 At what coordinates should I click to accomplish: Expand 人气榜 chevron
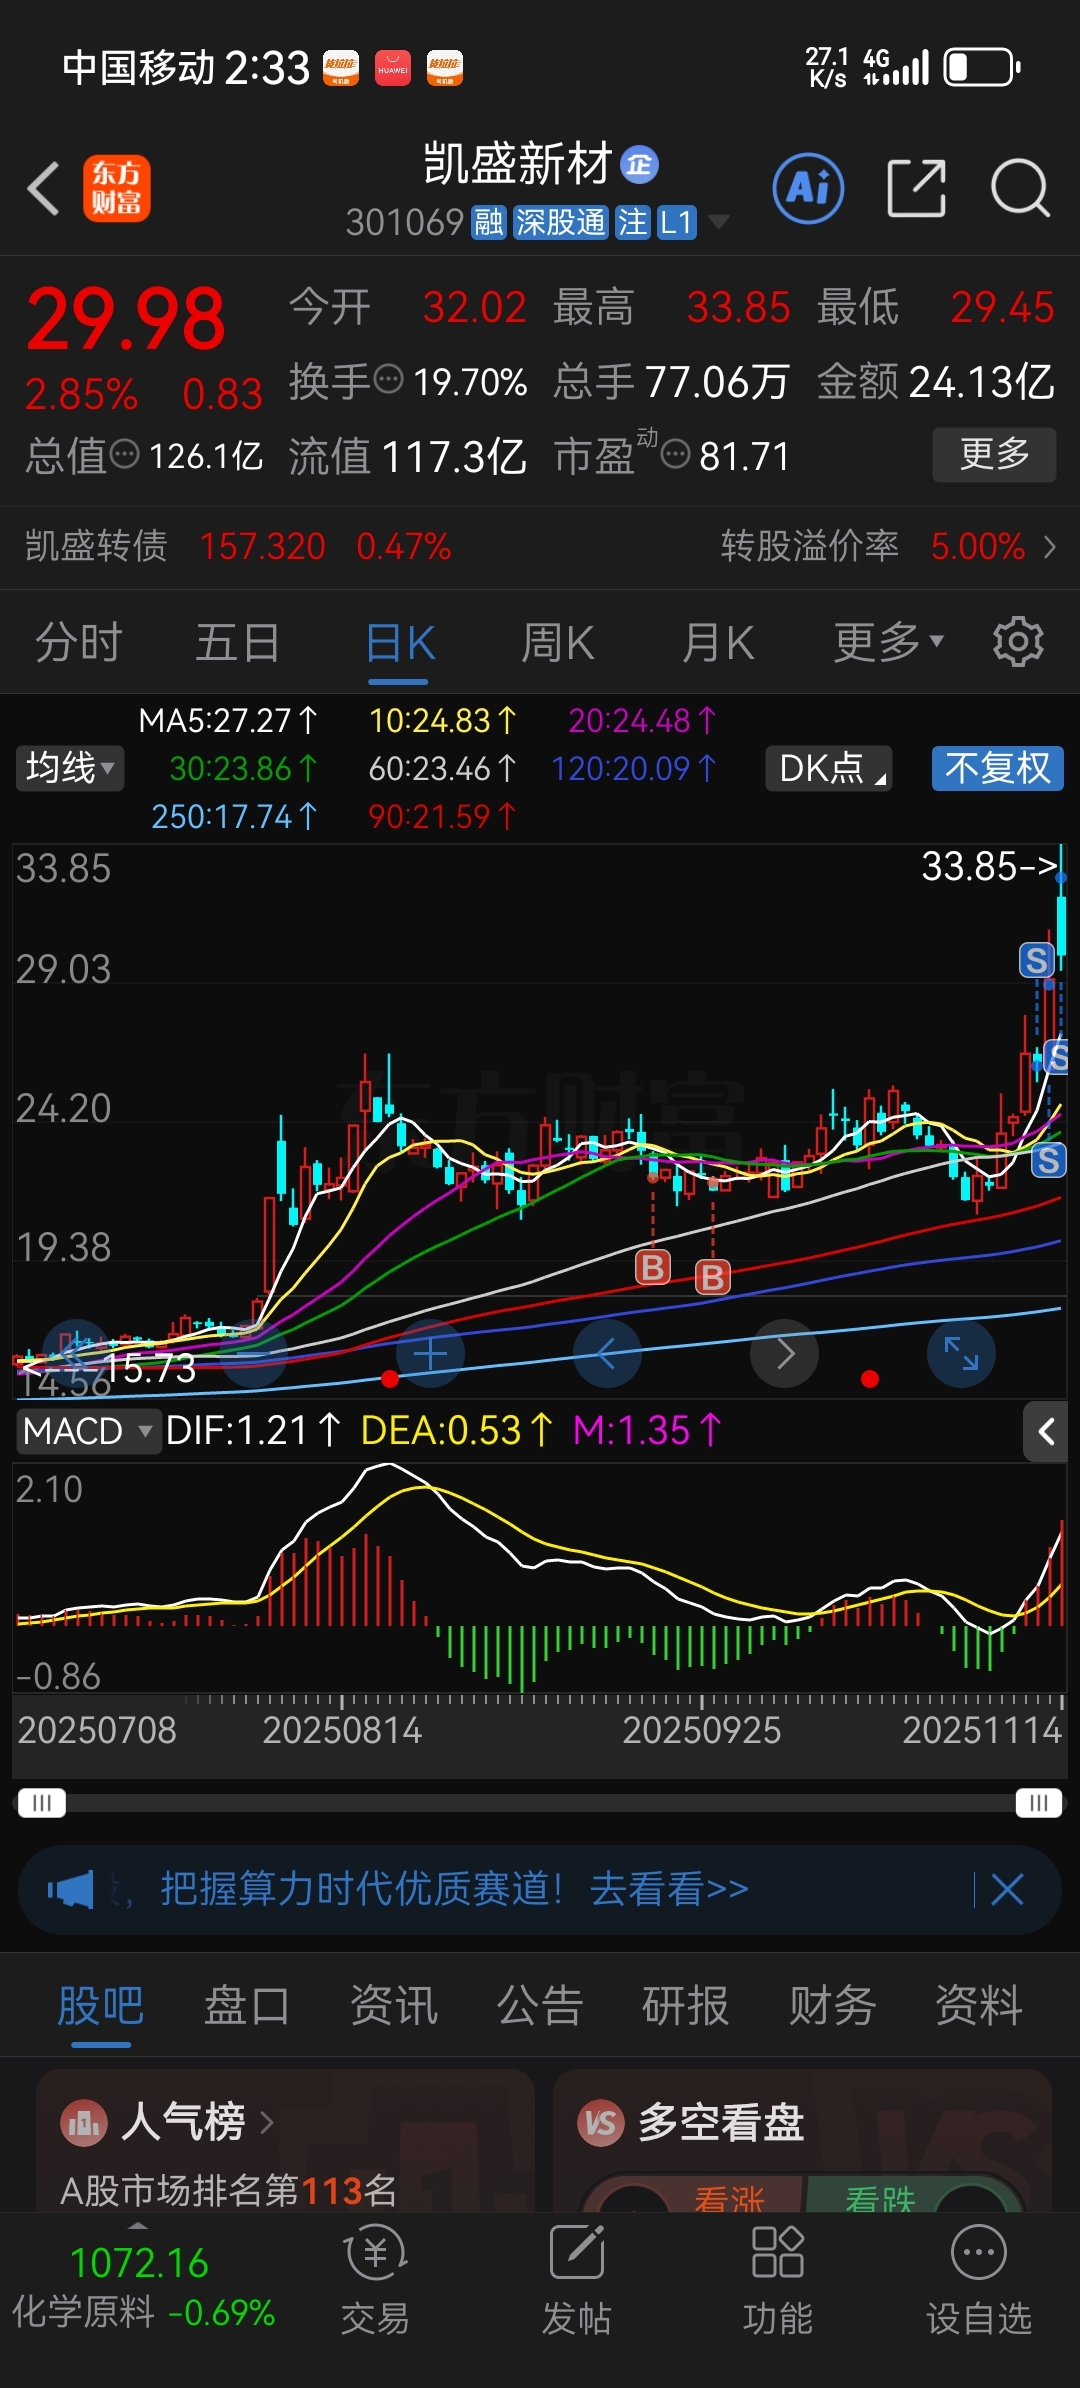[267, 2122]
